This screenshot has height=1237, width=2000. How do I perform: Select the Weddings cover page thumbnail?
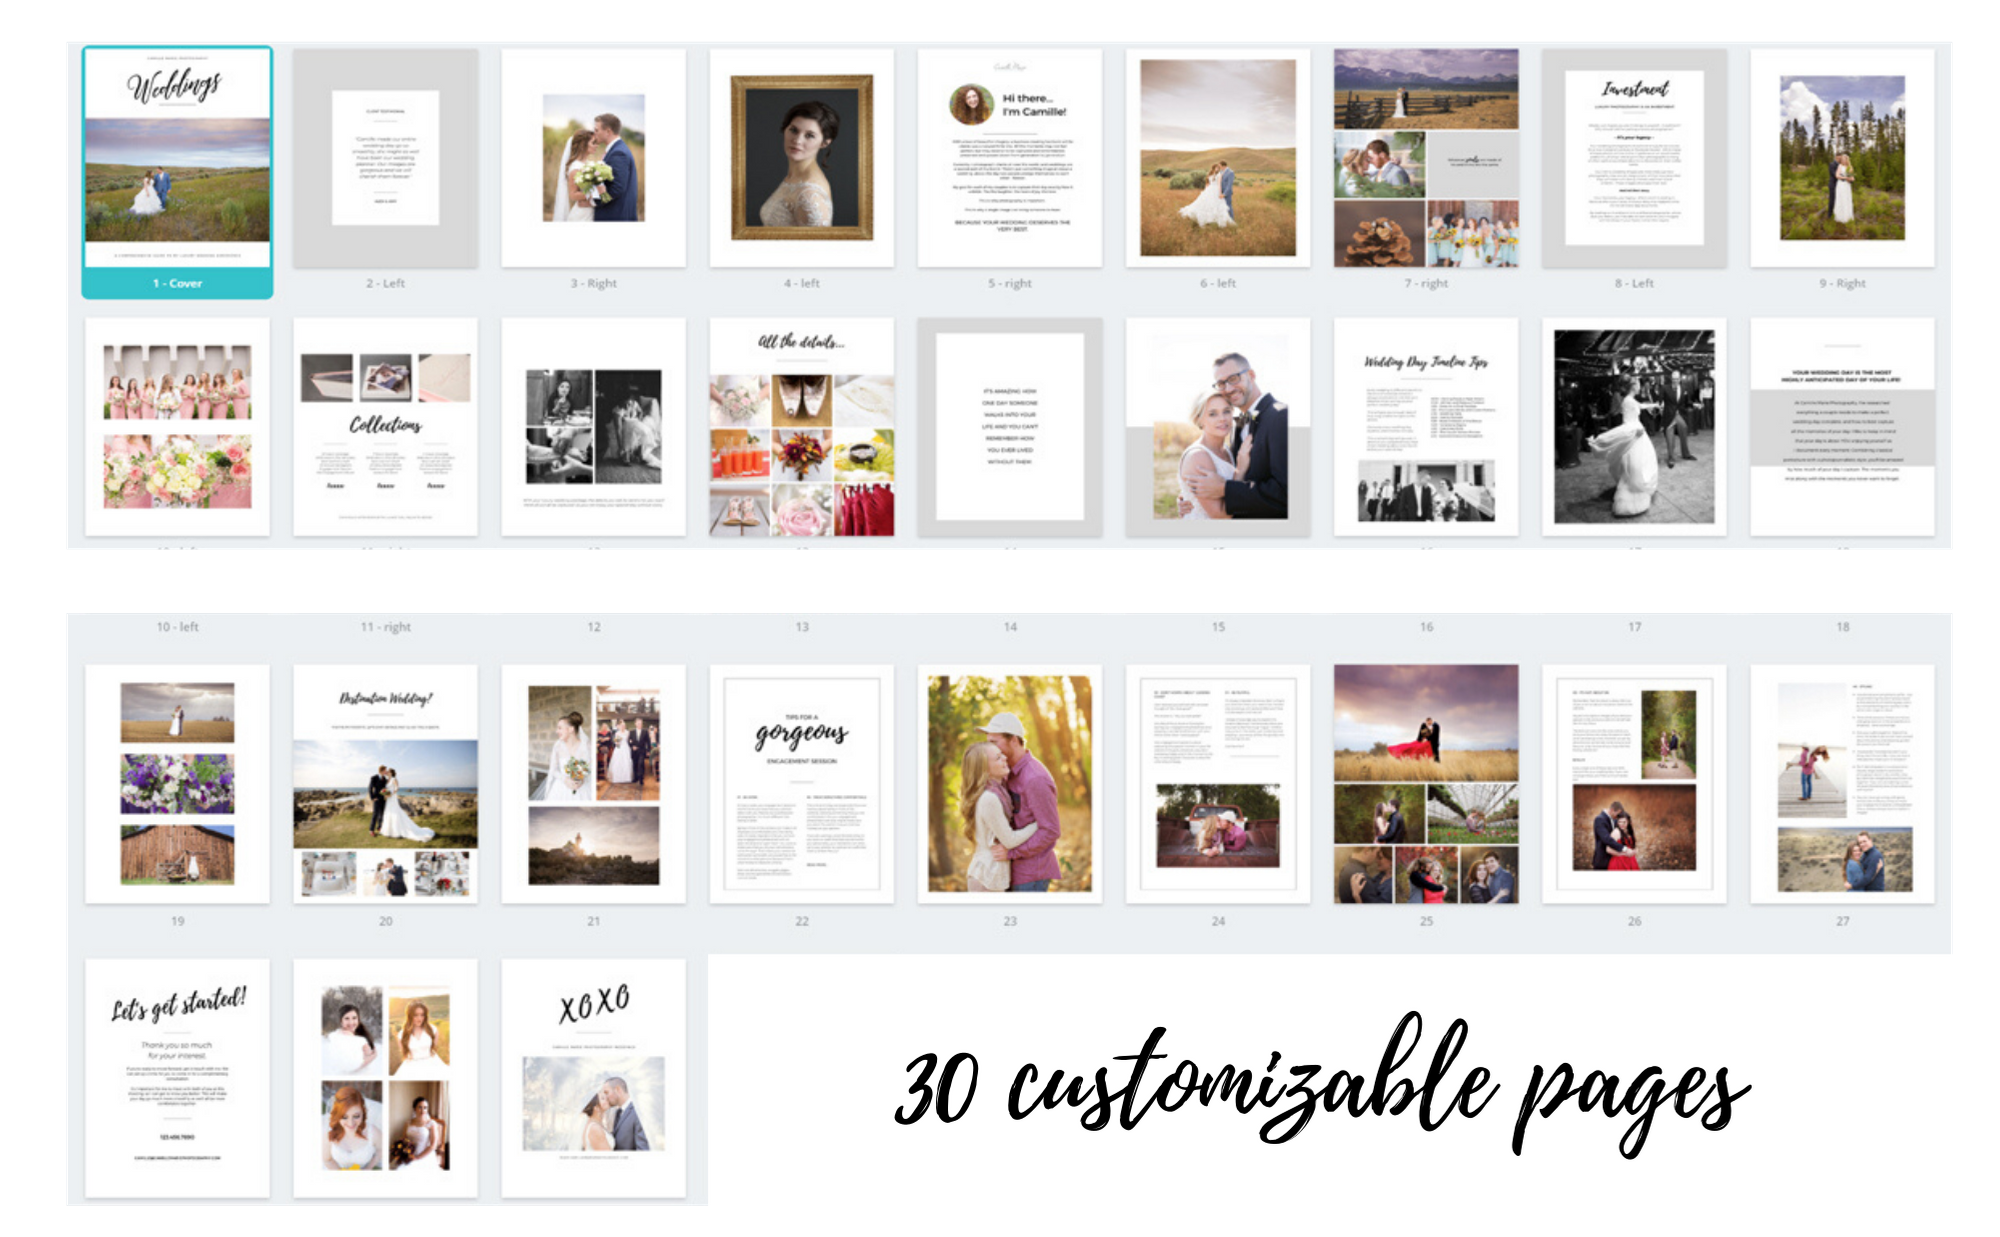pos(177,158)
